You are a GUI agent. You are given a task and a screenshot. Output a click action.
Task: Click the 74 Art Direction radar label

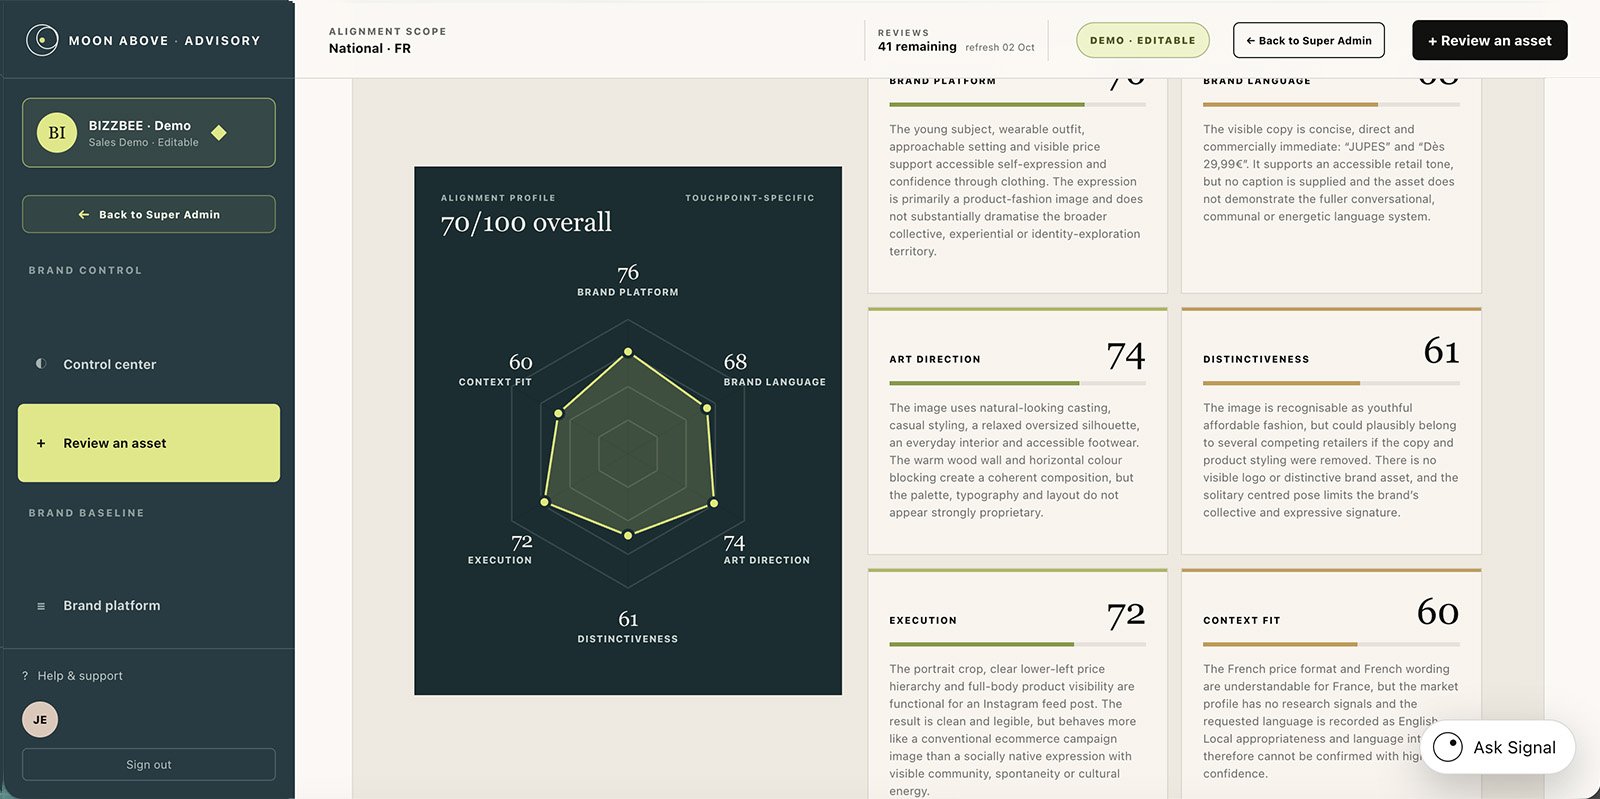pyautogui.click(x=766, y=549)
